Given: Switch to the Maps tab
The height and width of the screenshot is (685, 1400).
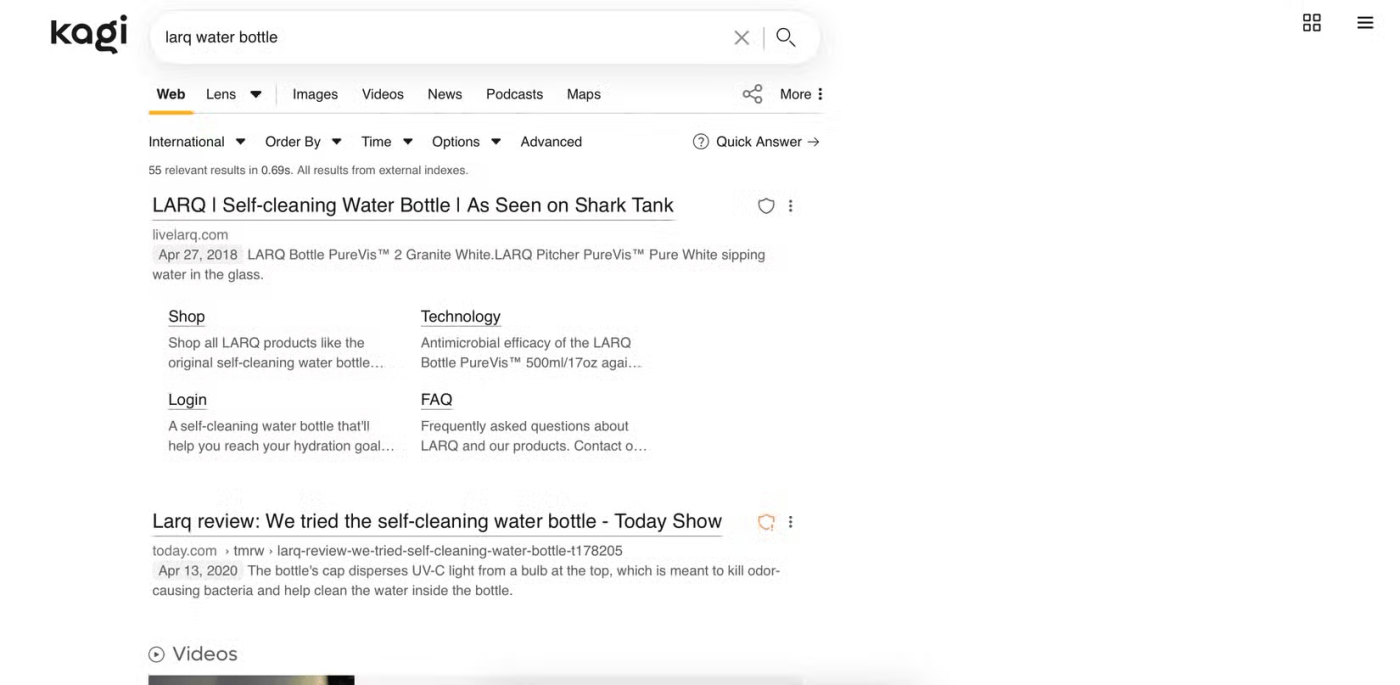Looking at the screenshot, I should click(x=584, y=94).
